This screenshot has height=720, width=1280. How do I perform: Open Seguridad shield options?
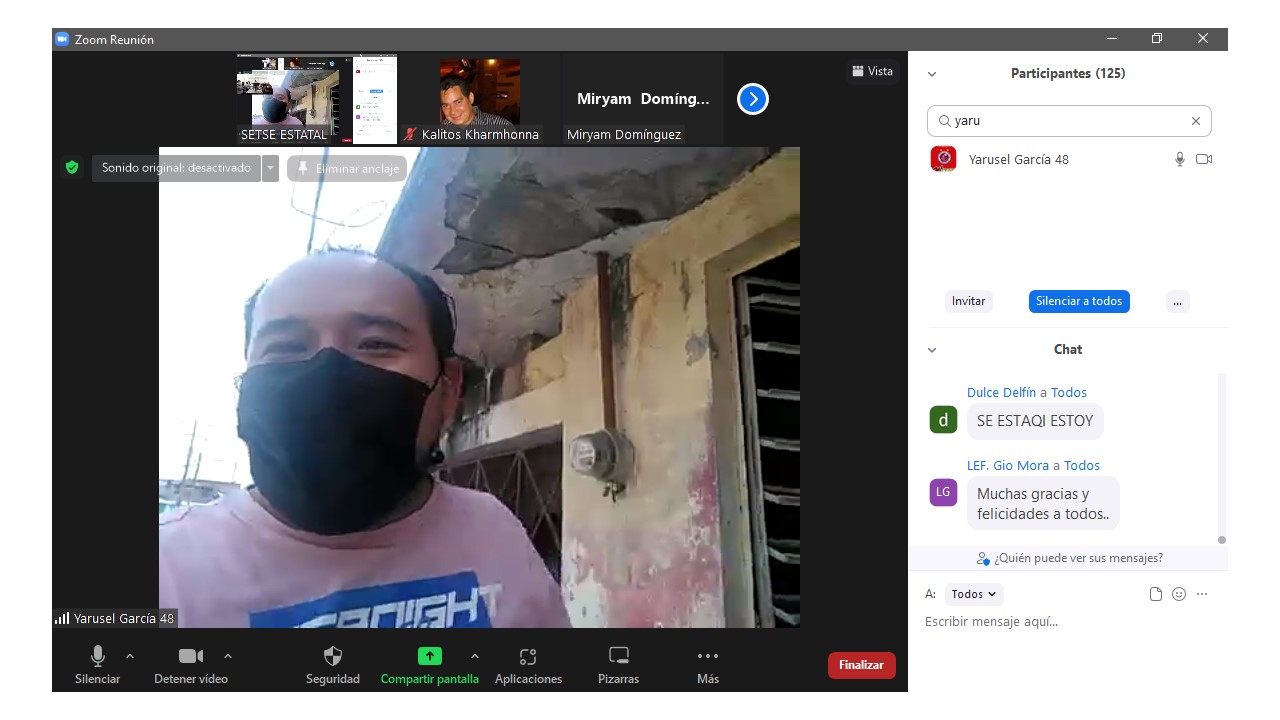tap(333, 656)
